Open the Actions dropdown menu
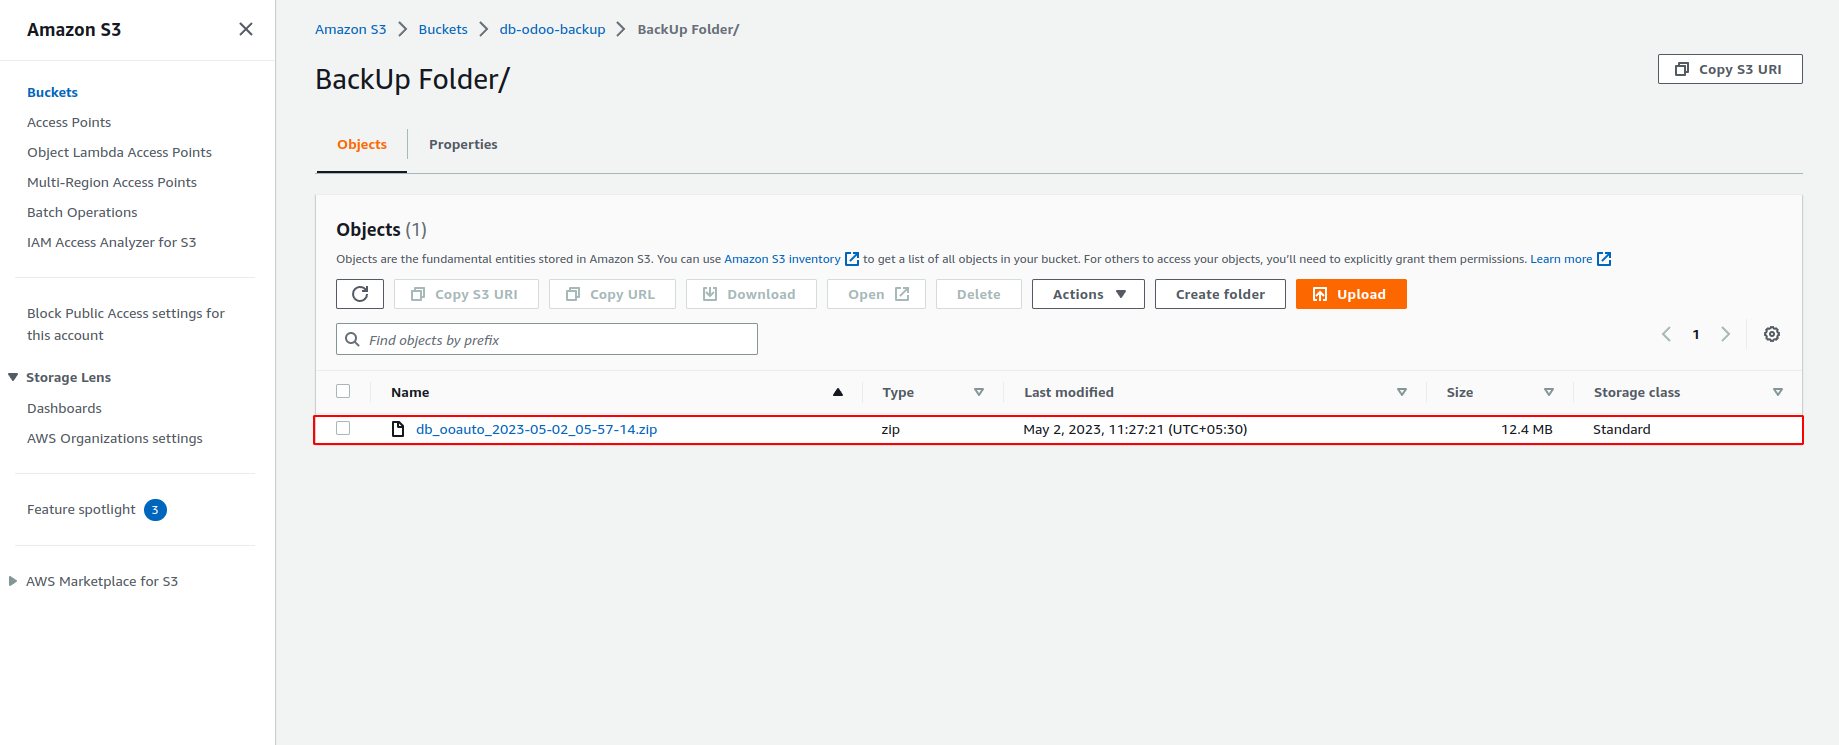 pos(1088,294)
